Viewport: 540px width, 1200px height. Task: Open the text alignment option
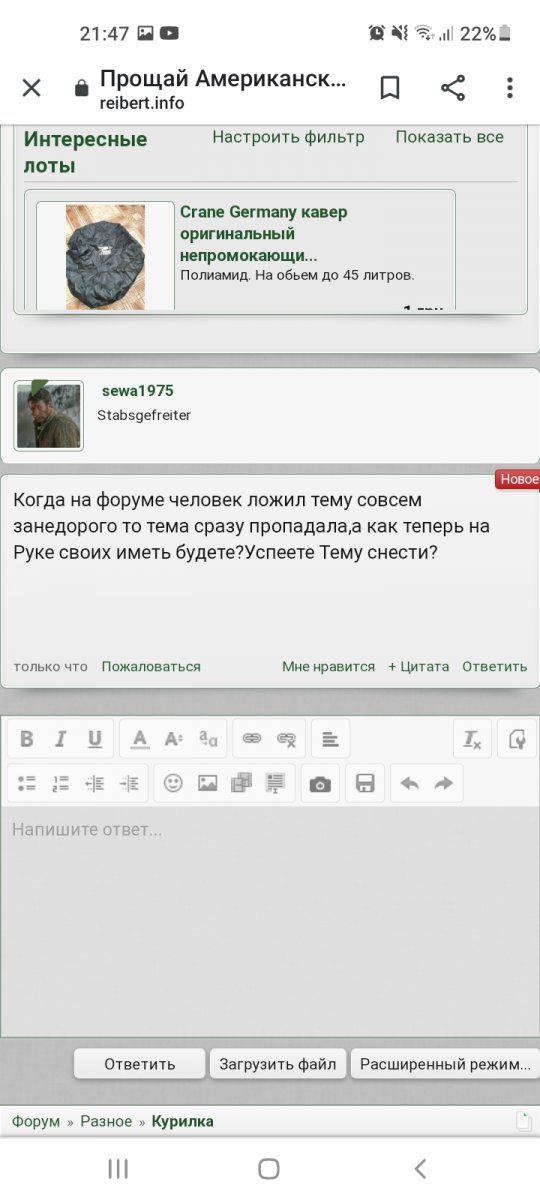(330, 739)
